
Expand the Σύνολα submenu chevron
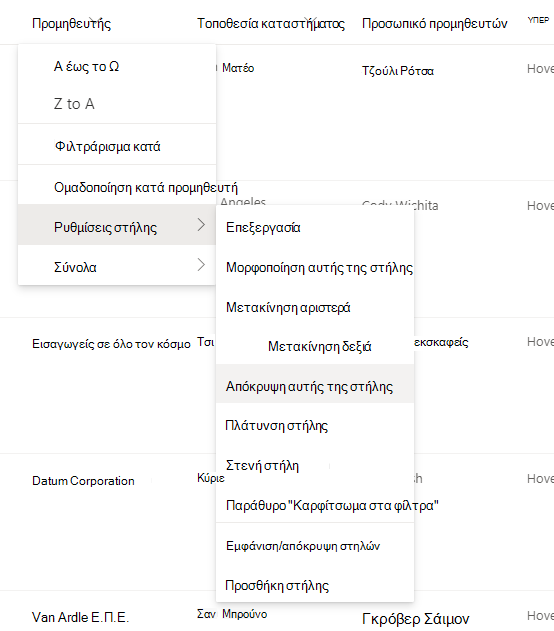(201, 265)
